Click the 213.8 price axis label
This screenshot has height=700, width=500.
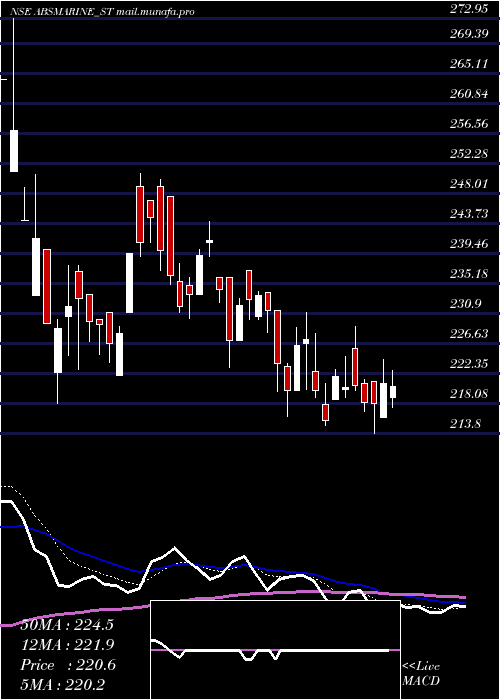[465, 424]
